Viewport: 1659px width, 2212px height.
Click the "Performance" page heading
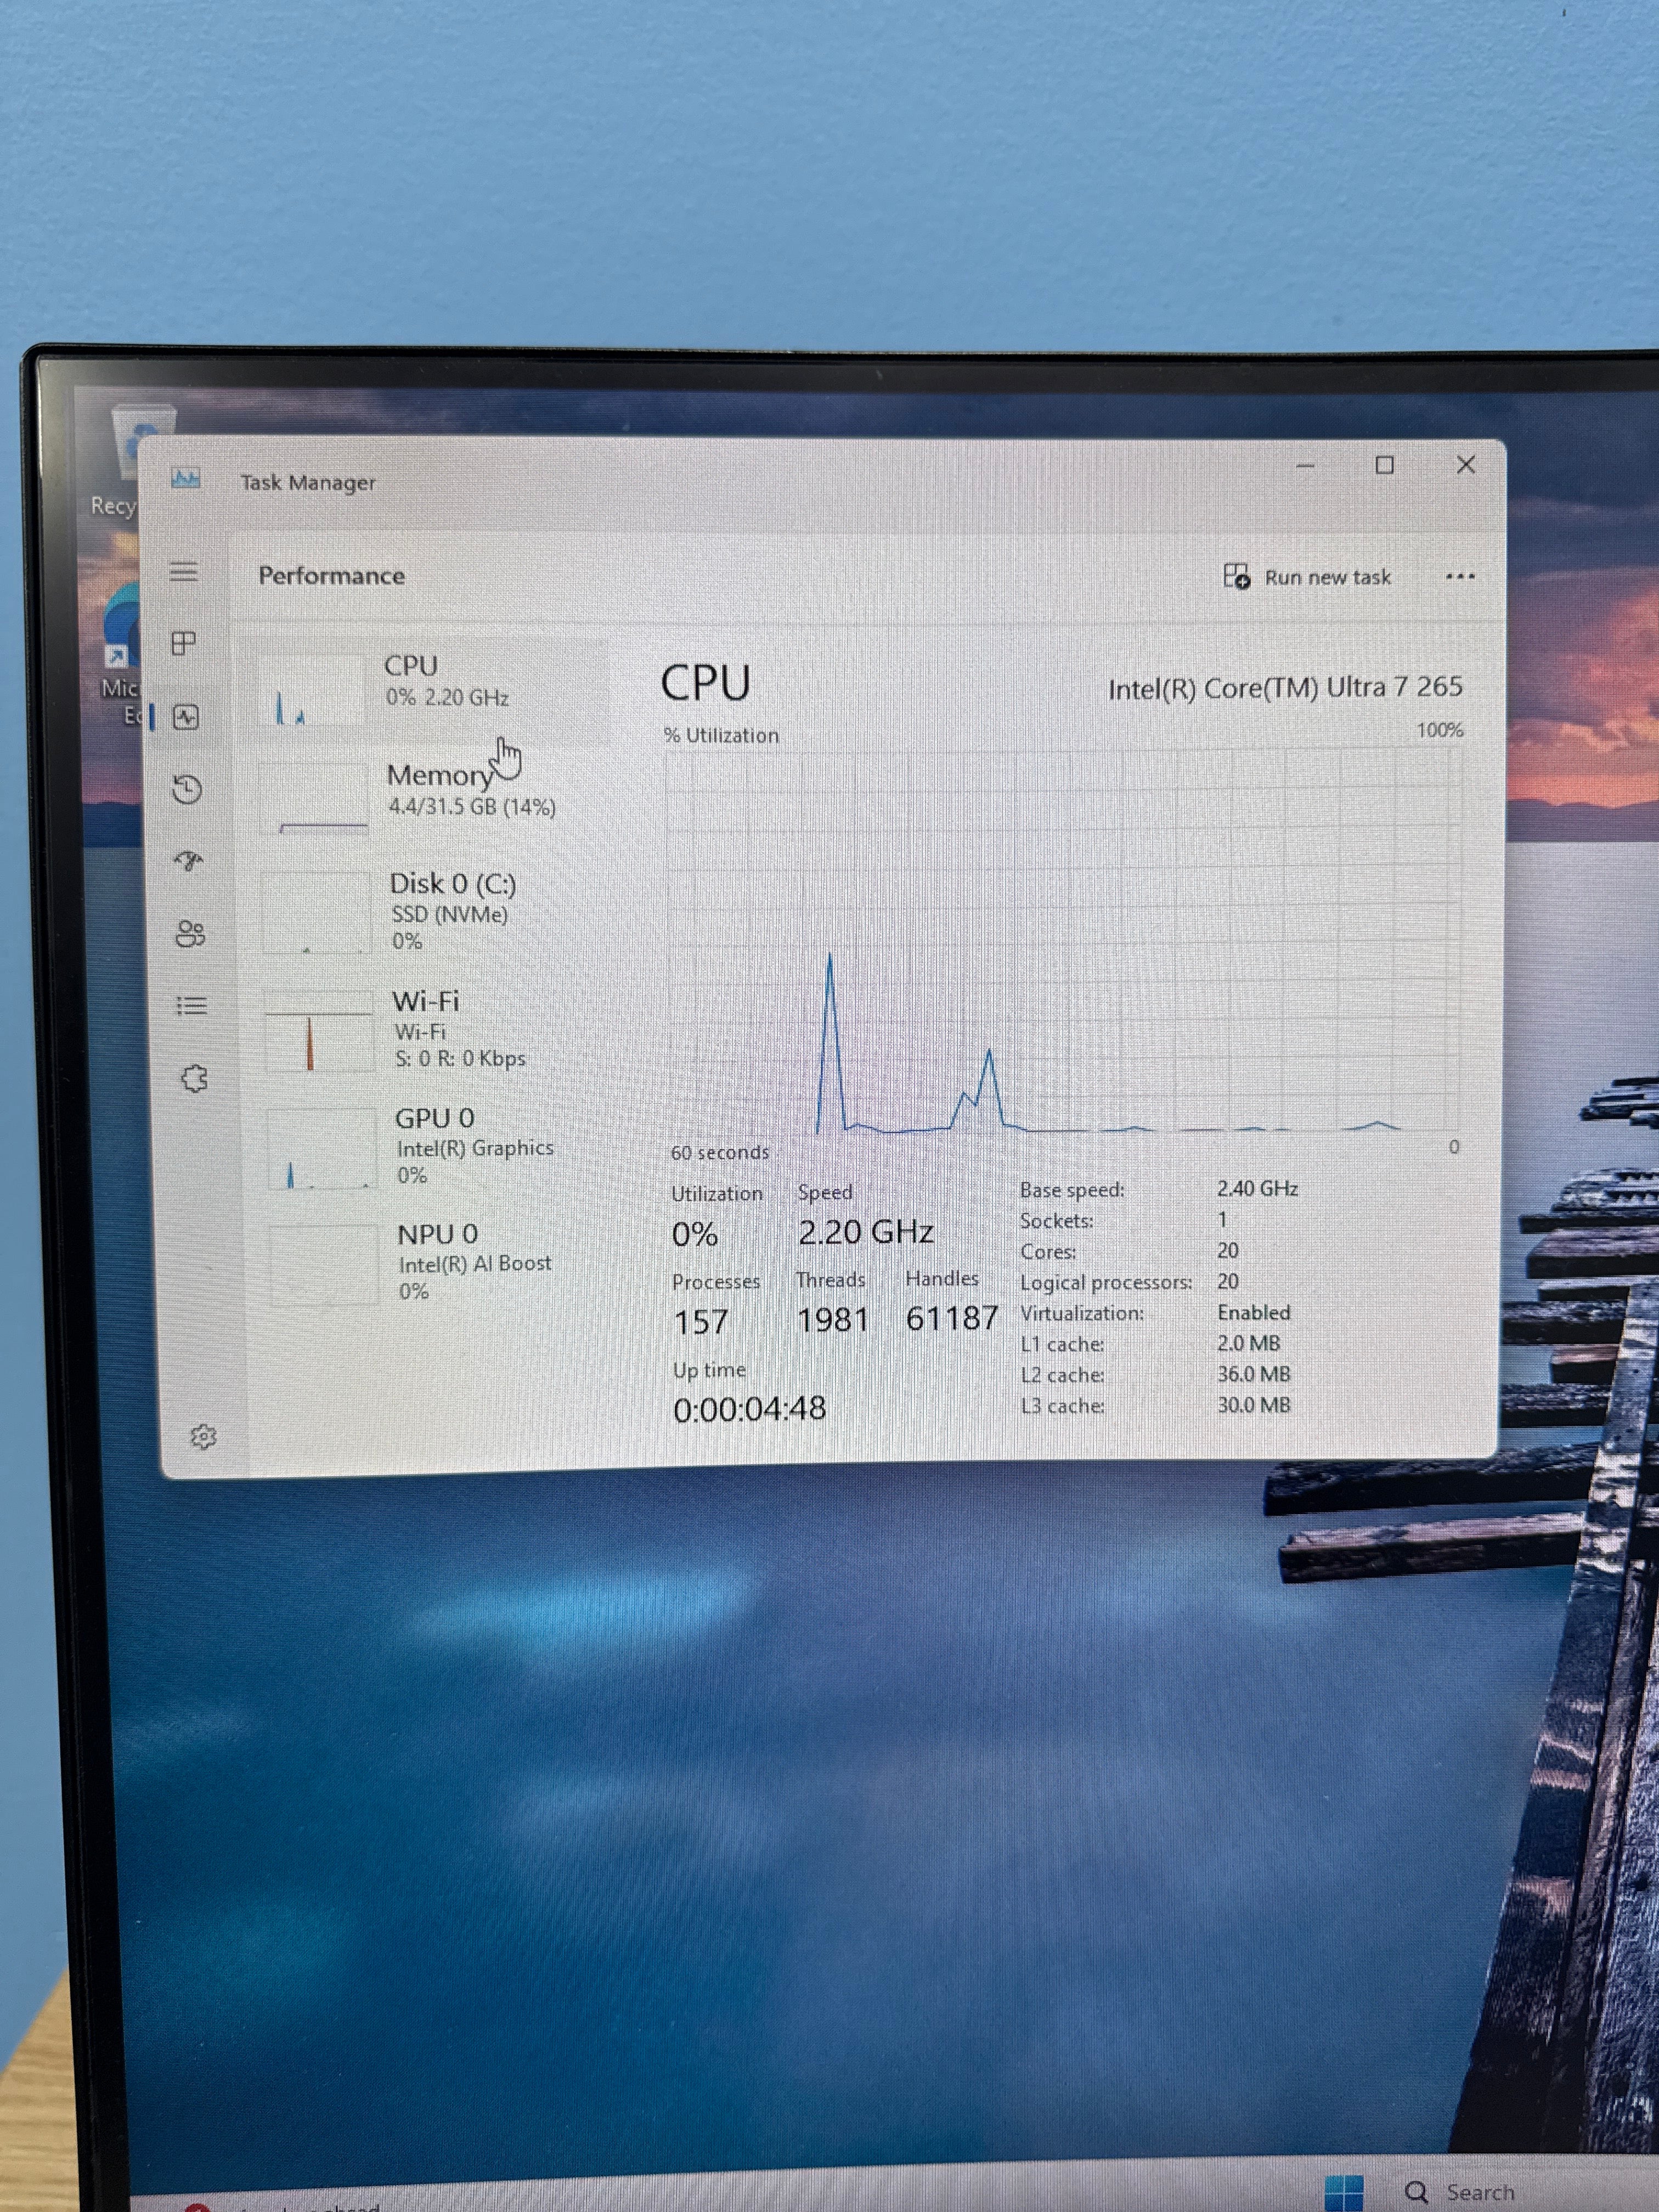[331, 576]
